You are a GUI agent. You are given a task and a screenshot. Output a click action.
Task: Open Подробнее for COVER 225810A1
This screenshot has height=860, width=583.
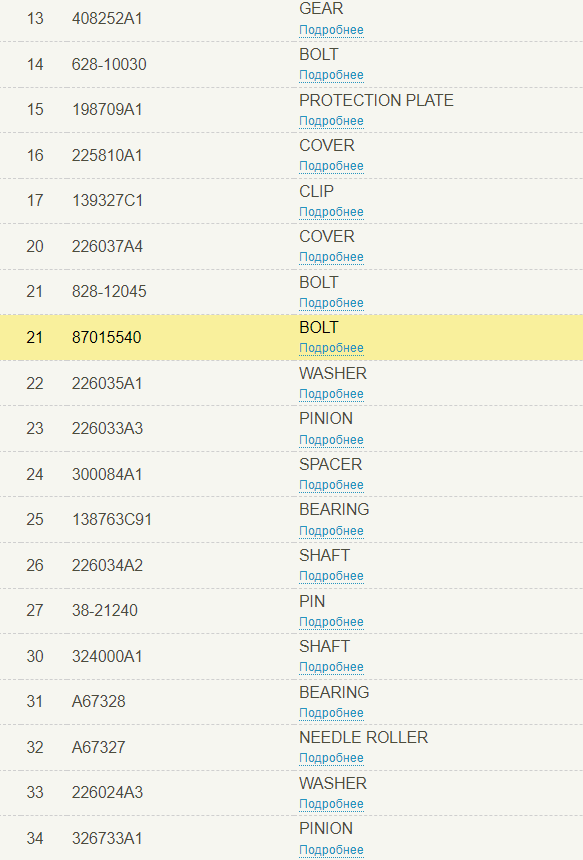[x=331, y=166]
